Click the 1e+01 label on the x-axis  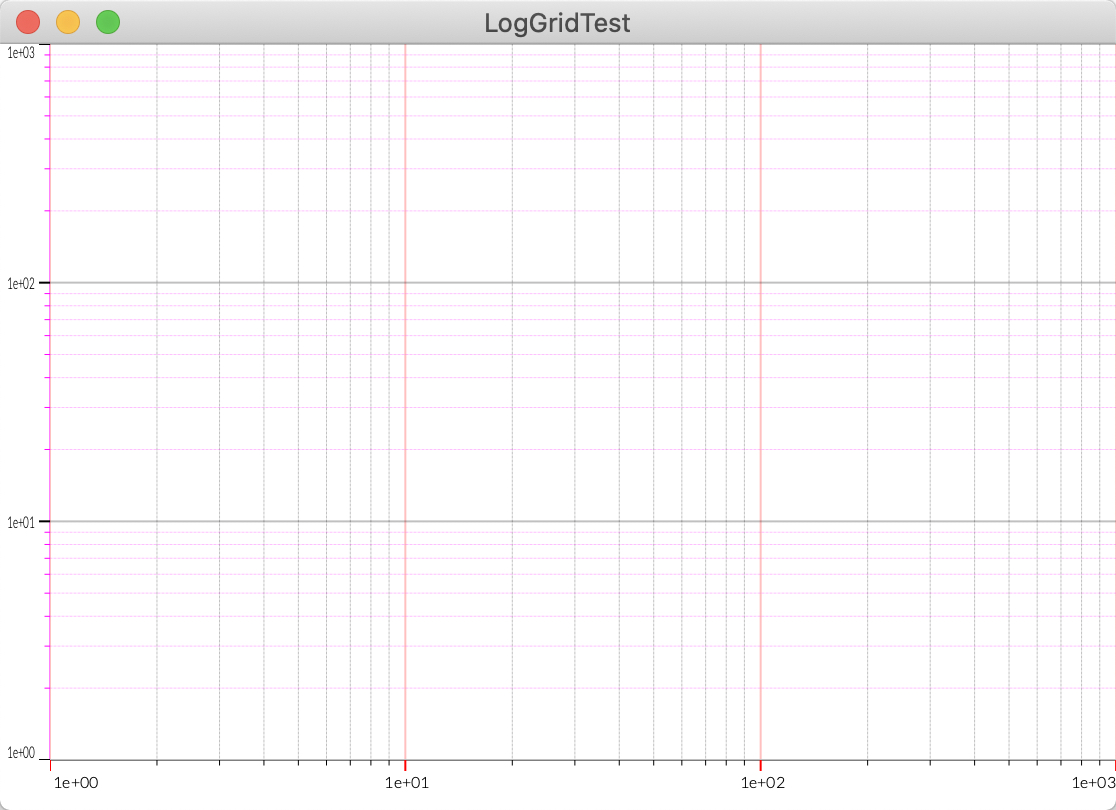407,783
